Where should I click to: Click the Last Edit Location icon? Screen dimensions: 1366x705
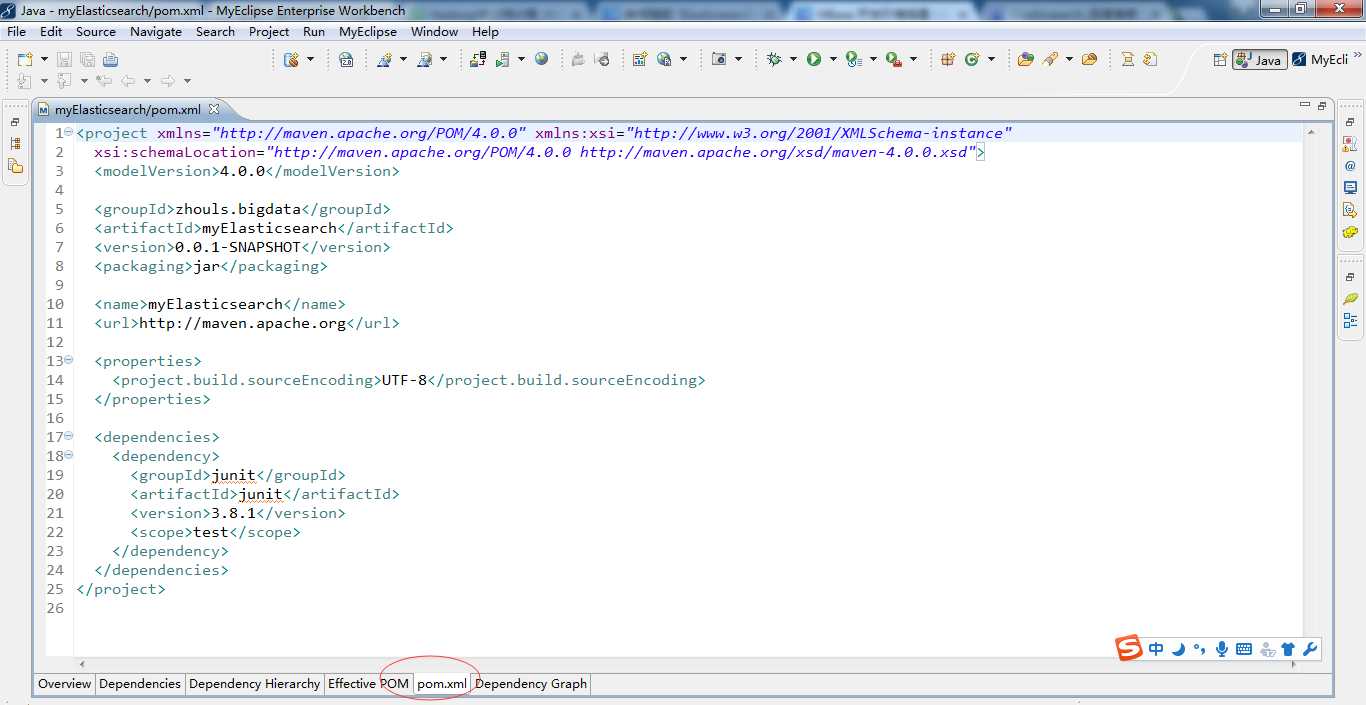[x=104, y=81]
